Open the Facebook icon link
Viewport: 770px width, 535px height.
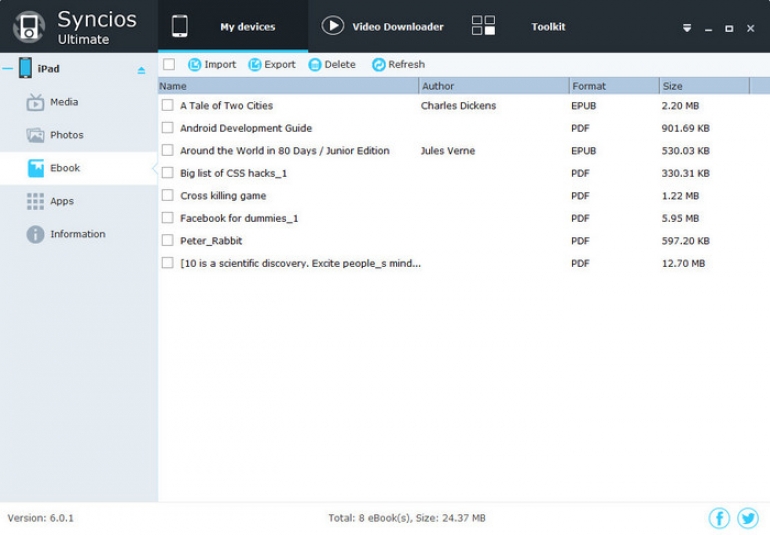point(719,518)
